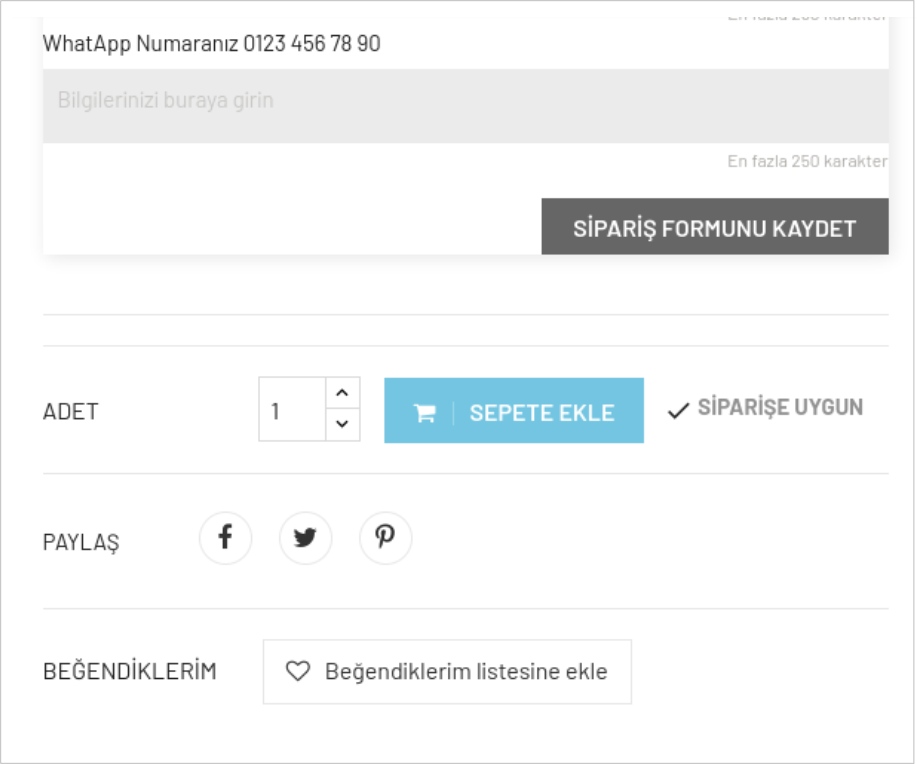Click the WhatsApp Numaranız field label
The image size is (917, 764).
[x=140, y=44]
